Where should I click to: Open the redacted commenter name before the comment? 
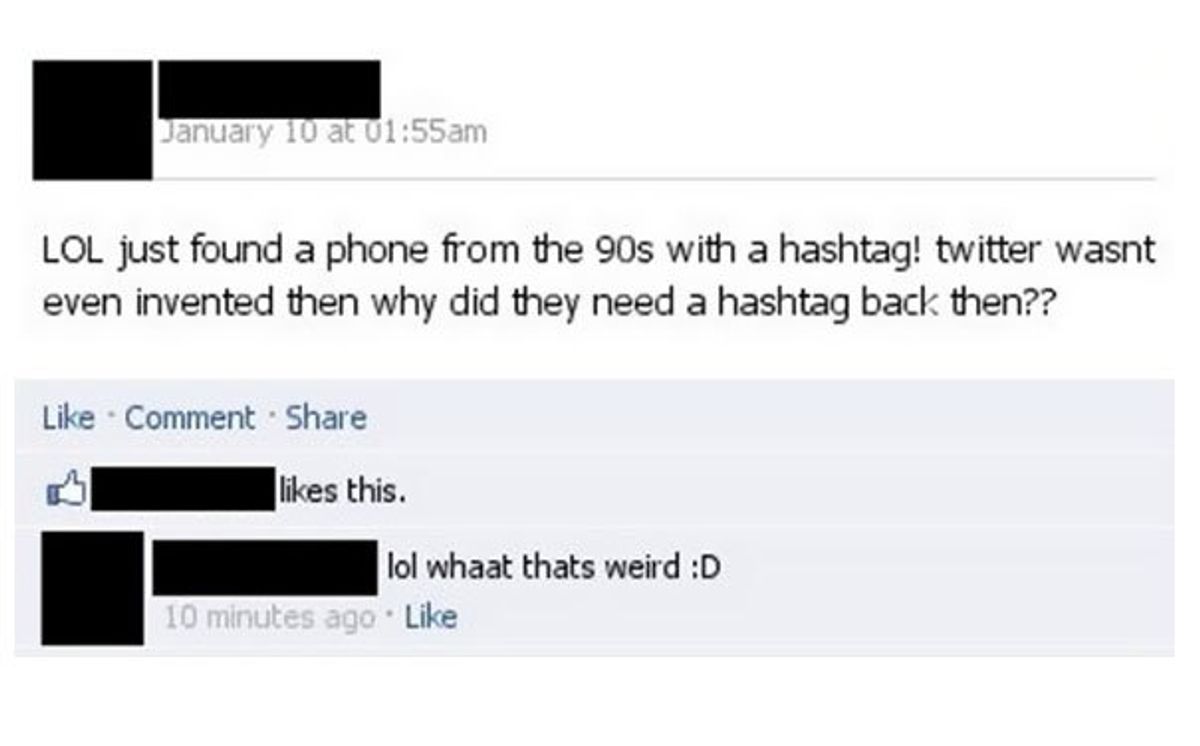(264, 569)
